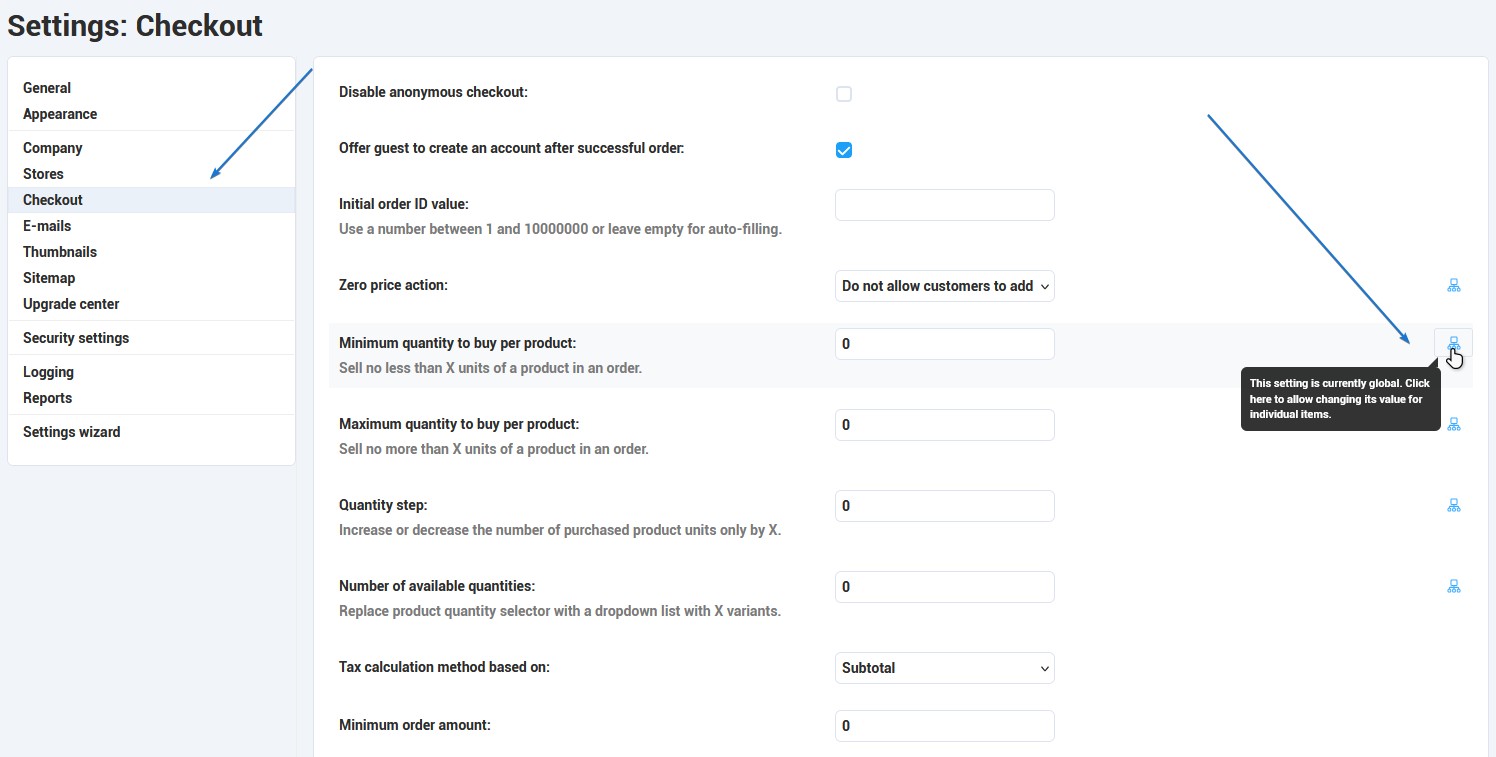Click the global setting icon for Minimum quantity

(x=1454, y=343)
